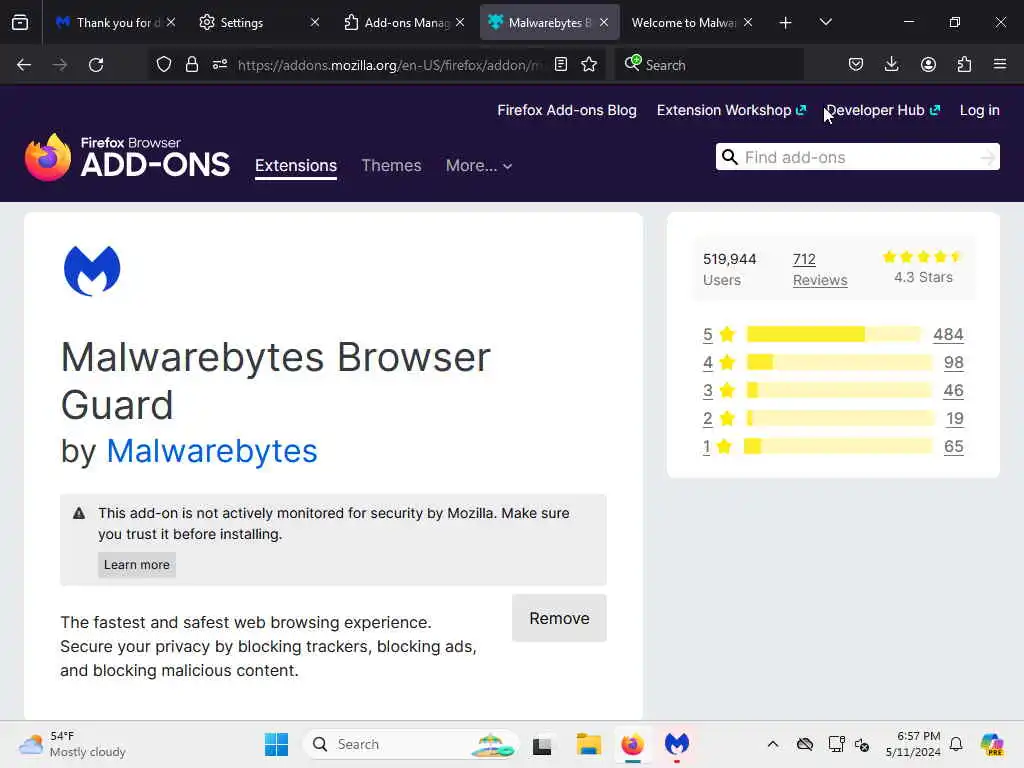Open site permissions icon in address bar
The height and width of the screenshot is (768, 1024).
[x=220, y=64]
